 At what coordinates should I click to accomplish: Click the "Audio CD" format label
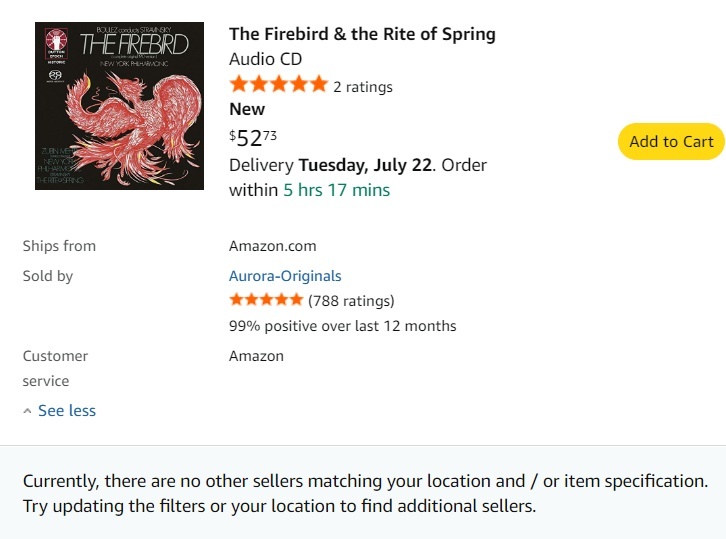pos(265,59)
